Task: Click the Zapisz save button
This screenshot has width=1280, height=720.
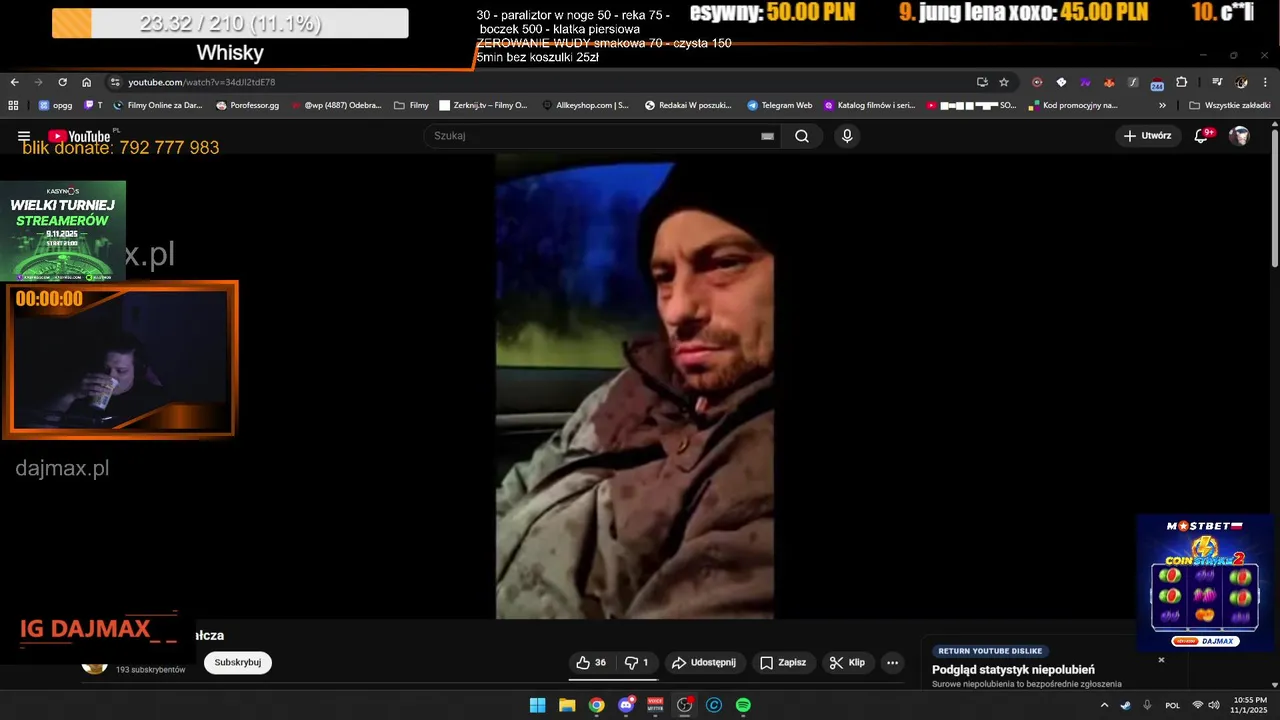Action: click(783, 662)
